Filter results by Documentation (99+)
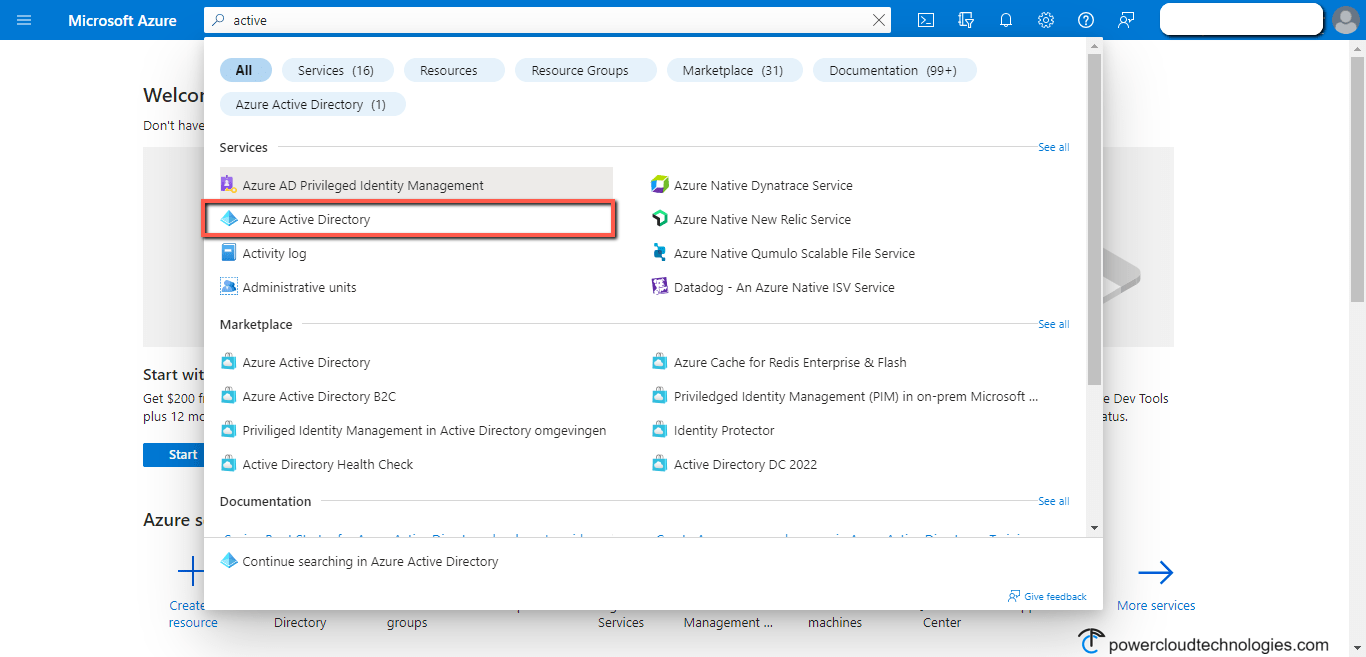Image resolution: width=1366 pixels, height=657 pixels. [893, 70]
